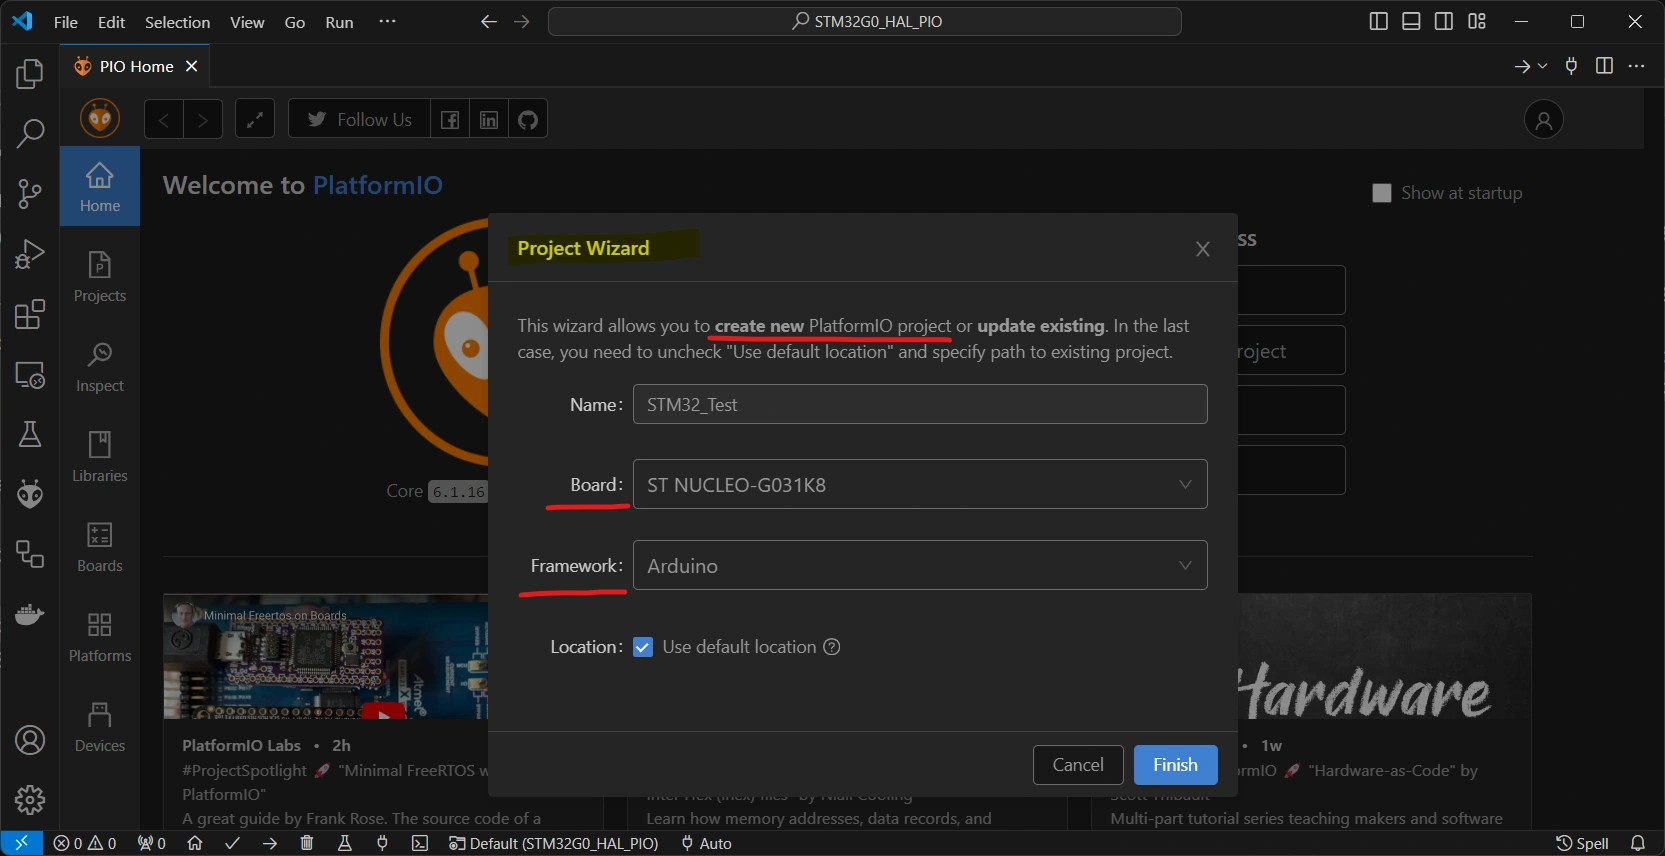Open the Explorer view in activity bar
Screen dimensions: 1665x856
pyautogui.click(x=30, y=74)
